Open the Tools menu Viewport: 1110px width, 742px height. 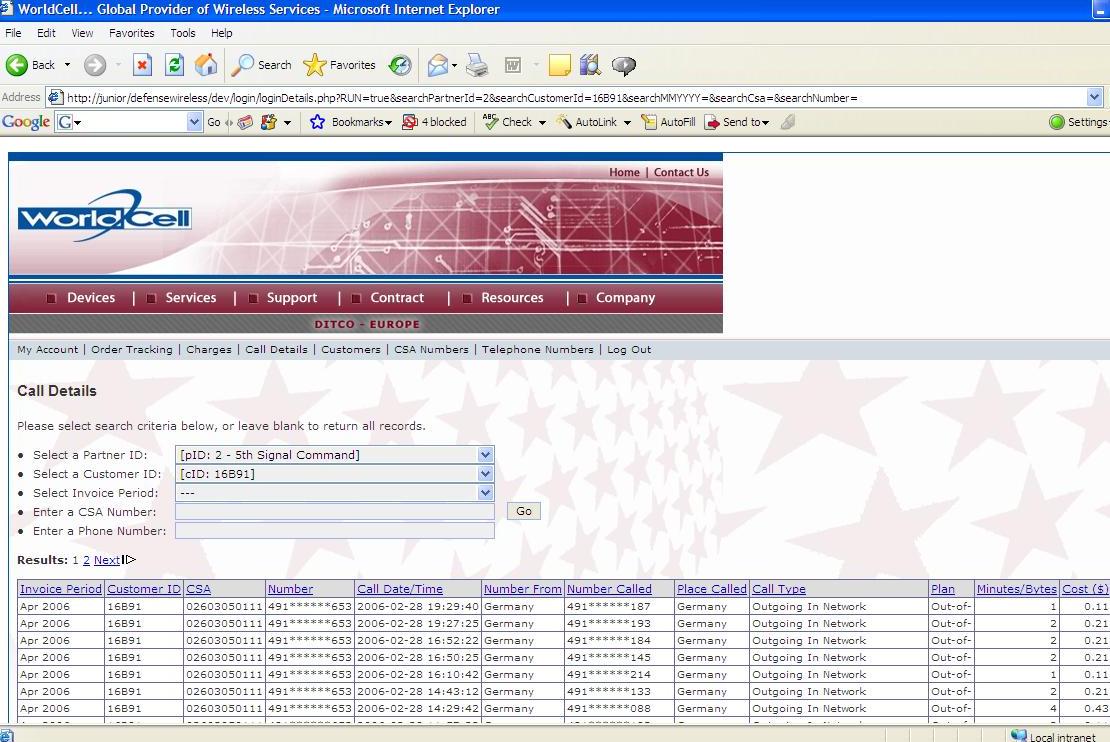click(183, 33)
